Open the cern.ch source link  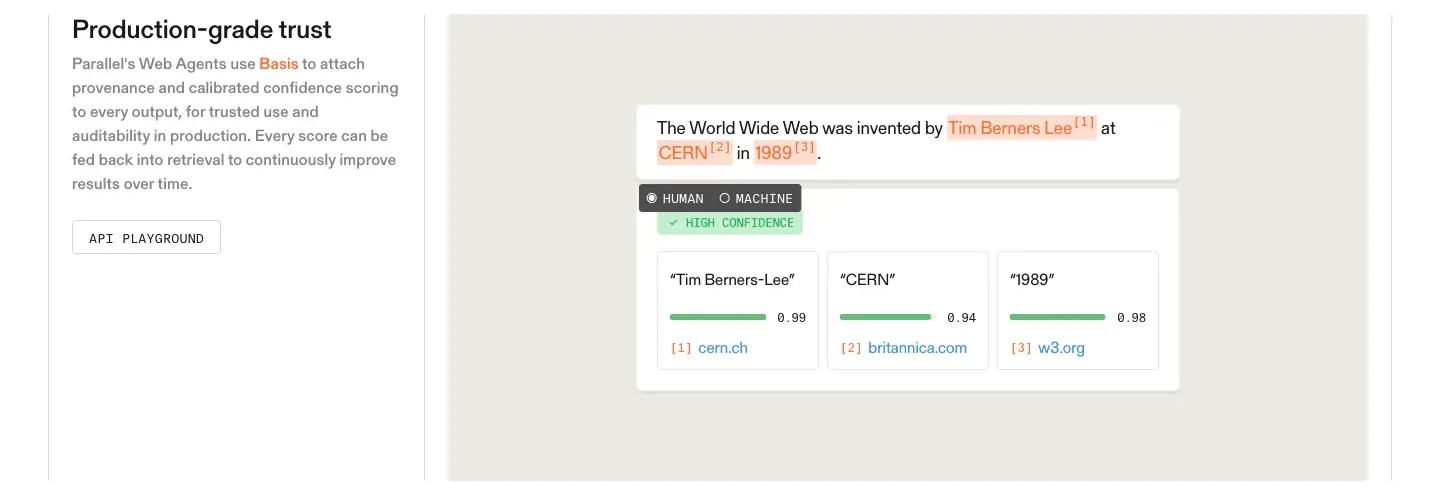[x=723, y=348]
